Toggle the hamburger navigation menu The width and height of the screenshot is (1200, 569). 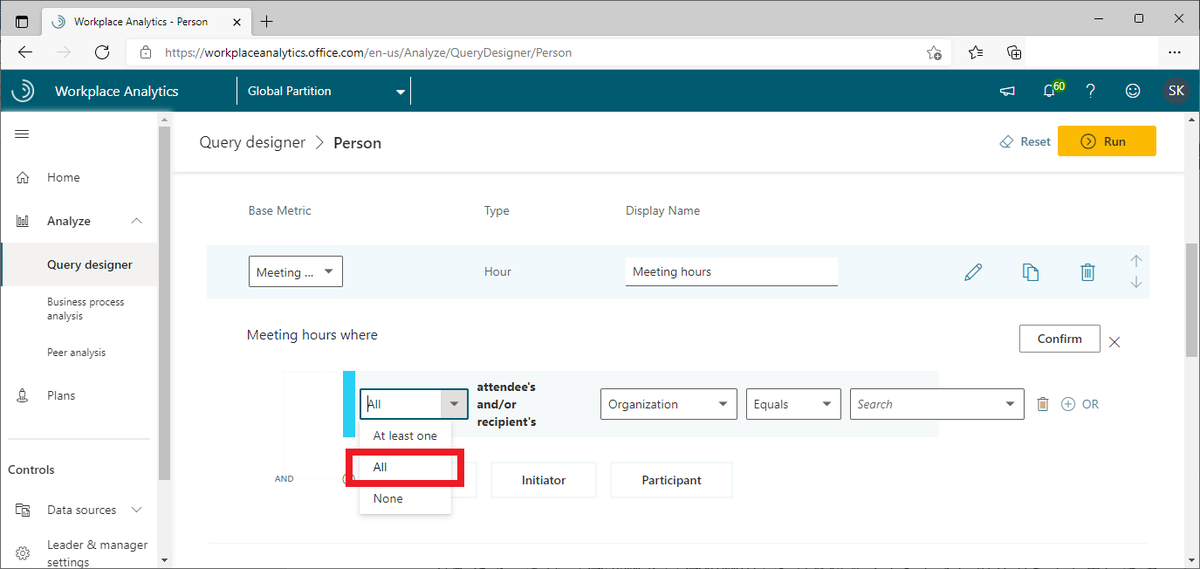(21, 134)
